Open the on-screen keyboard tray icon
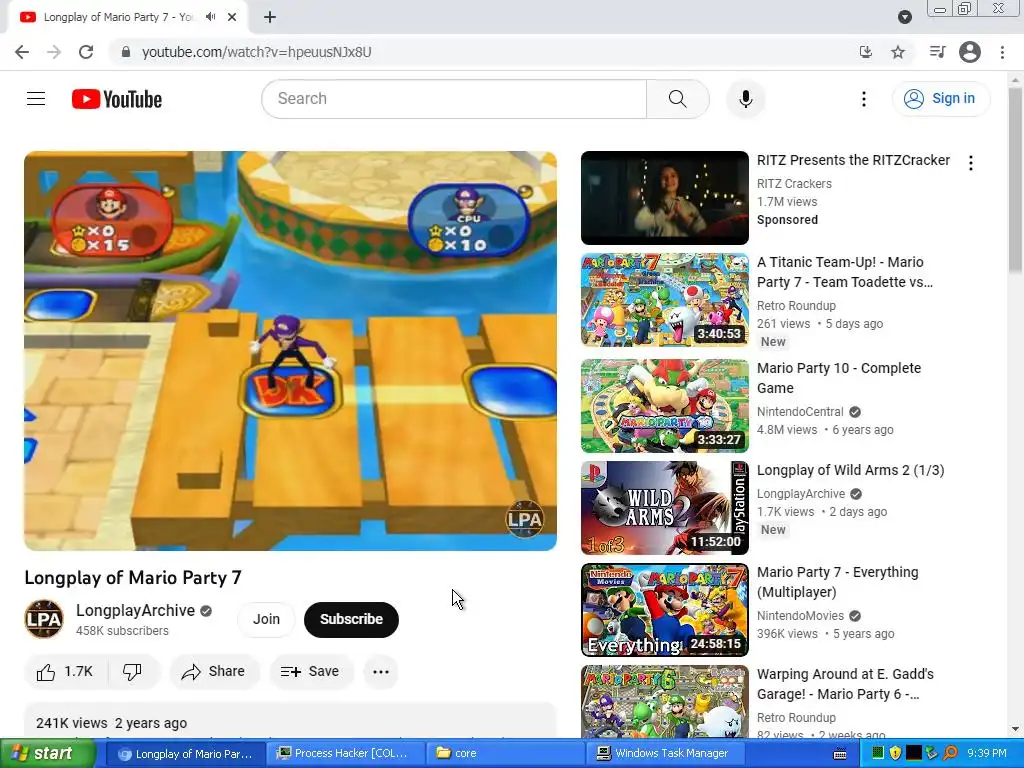Viewport: 1024px width, 768px height. (840, 754)
